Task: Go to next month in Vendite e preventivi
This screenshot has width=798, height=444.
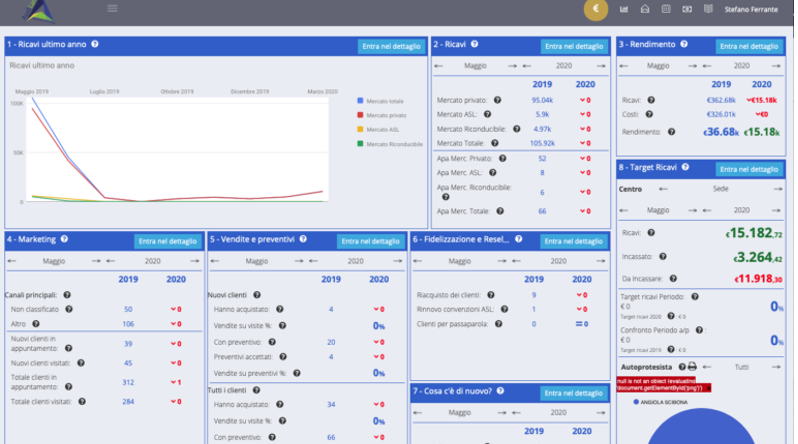Action: [299, 261]
